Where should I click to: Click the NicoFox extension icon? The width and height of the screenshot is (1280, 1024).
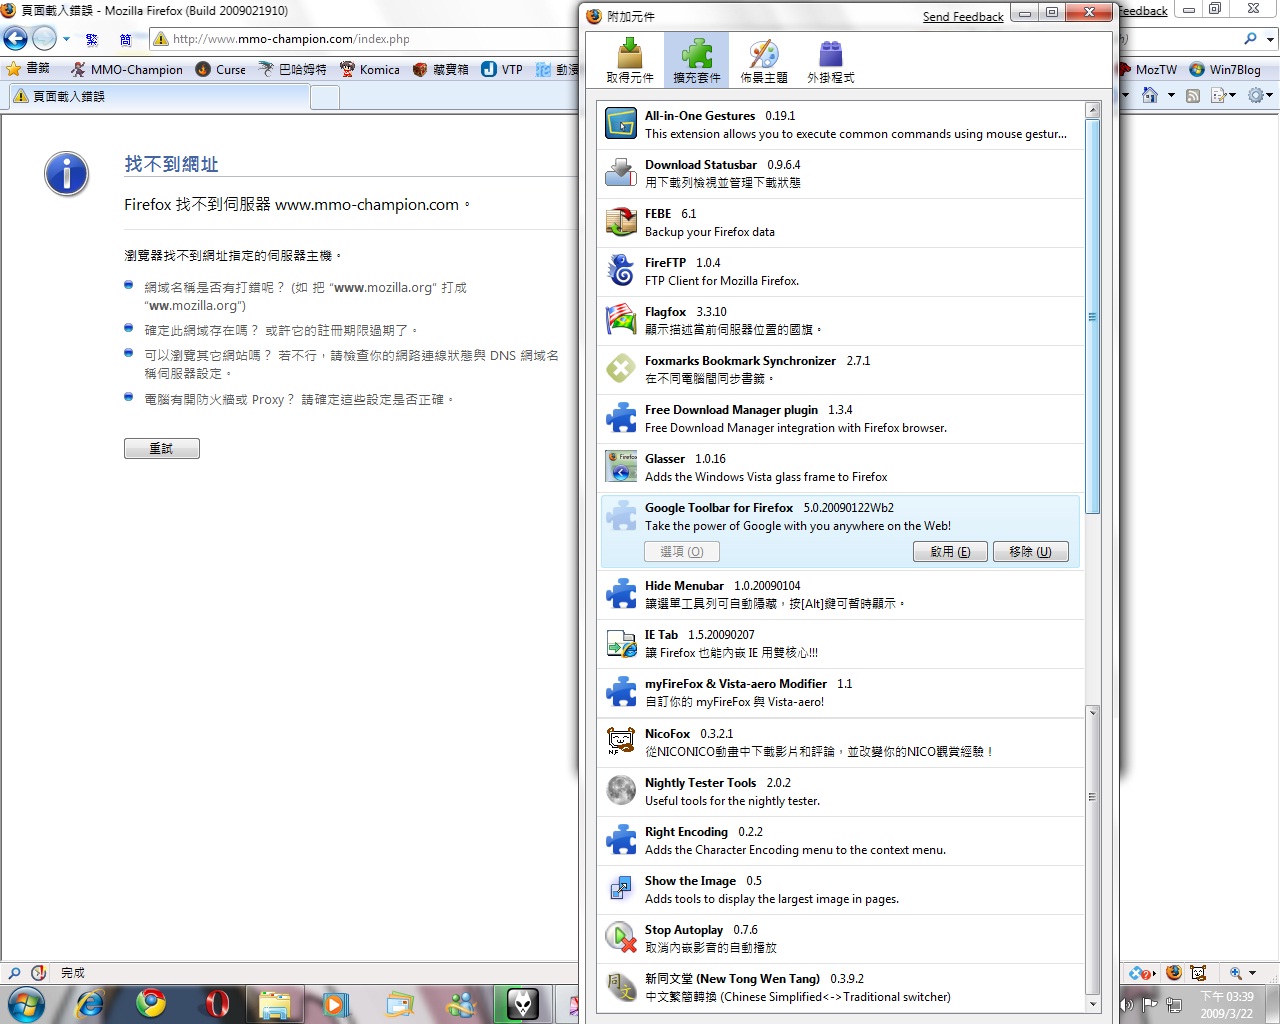click(621, 742)
